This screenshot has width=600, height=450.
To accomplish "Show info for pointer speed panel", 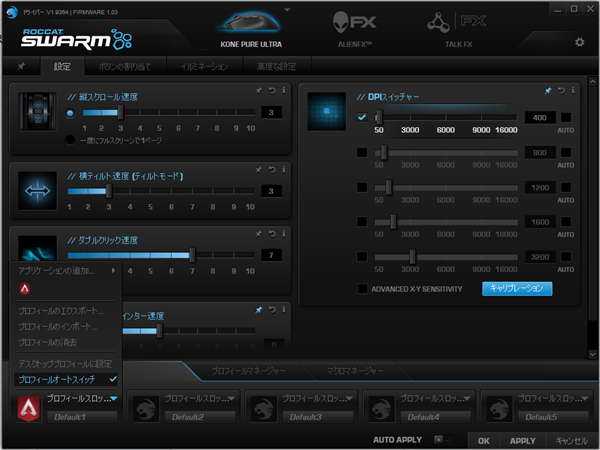I will [284, 310].
